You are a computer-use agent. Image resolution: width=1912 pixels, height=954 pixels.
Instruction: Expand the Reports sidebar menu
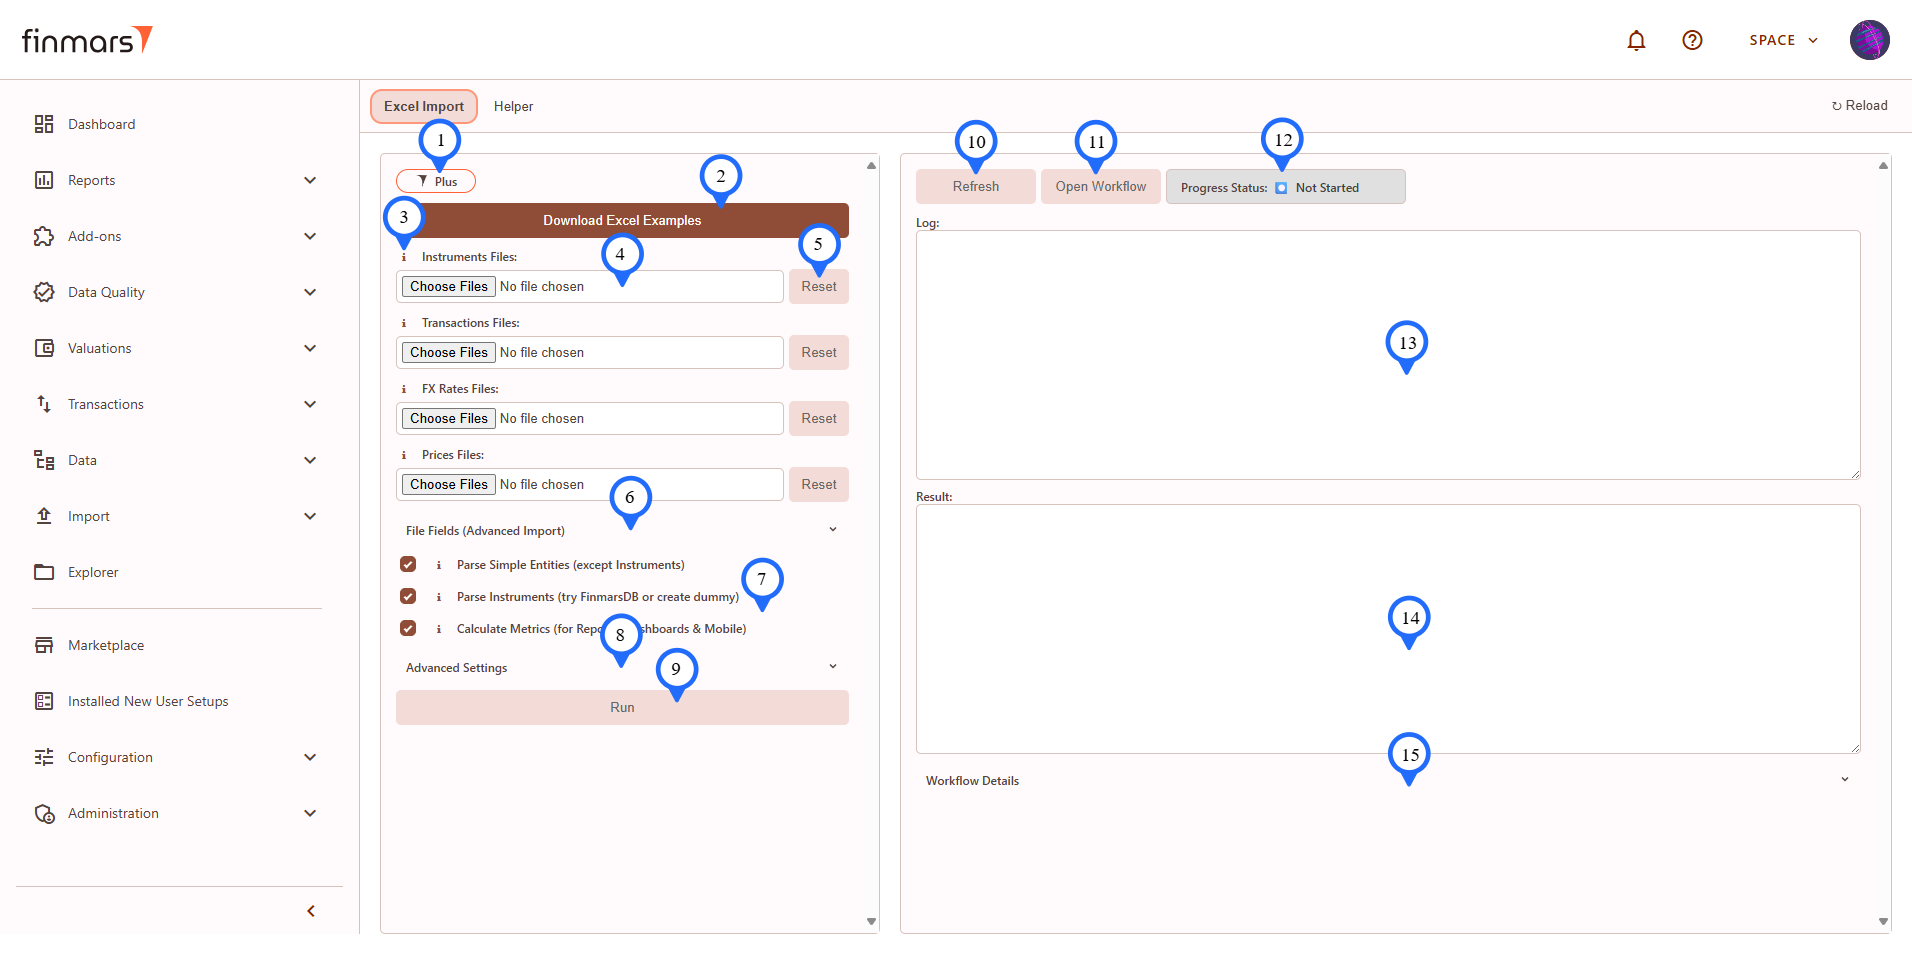pos(310,180)
